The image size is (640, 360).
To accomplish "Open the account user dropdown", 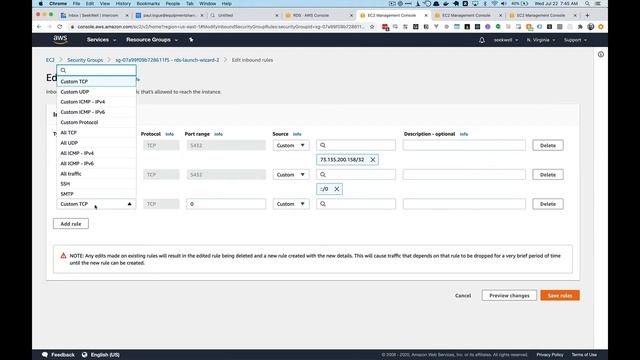I will pyautogui.click(x=506, y=40).
